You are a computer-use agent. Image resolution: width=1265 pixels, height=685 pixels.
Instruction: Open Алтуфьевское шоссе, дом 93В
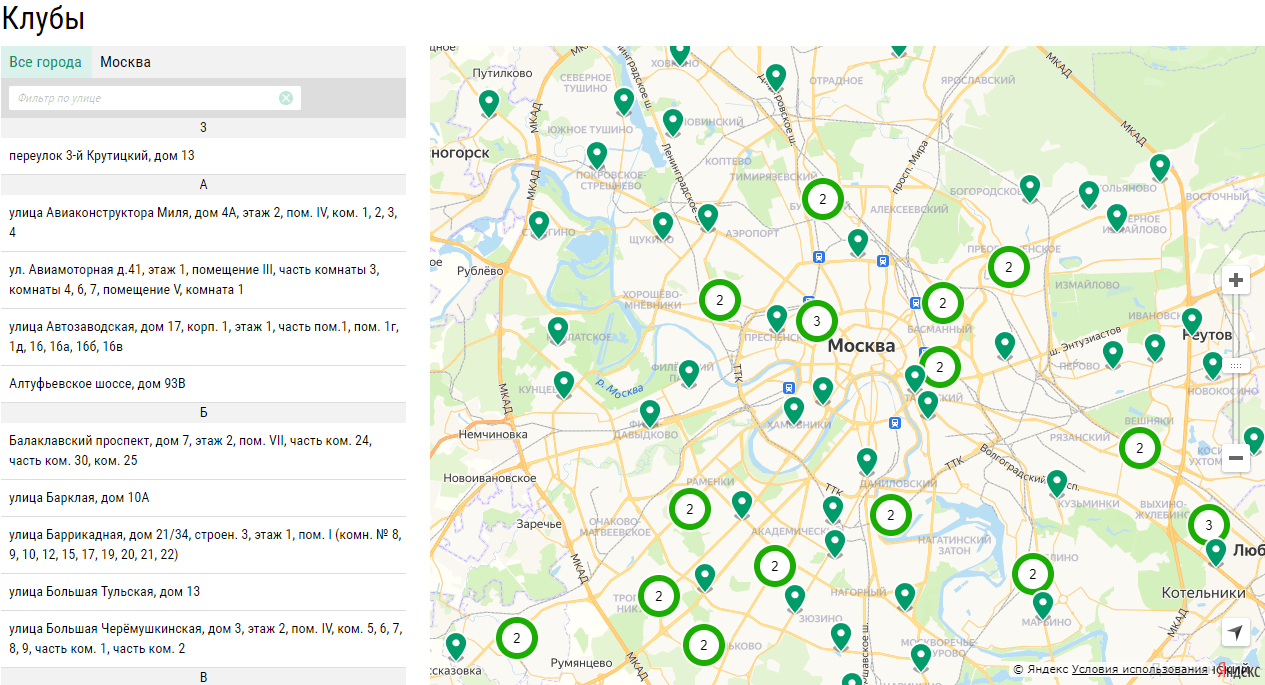click(x=203, y=384)
